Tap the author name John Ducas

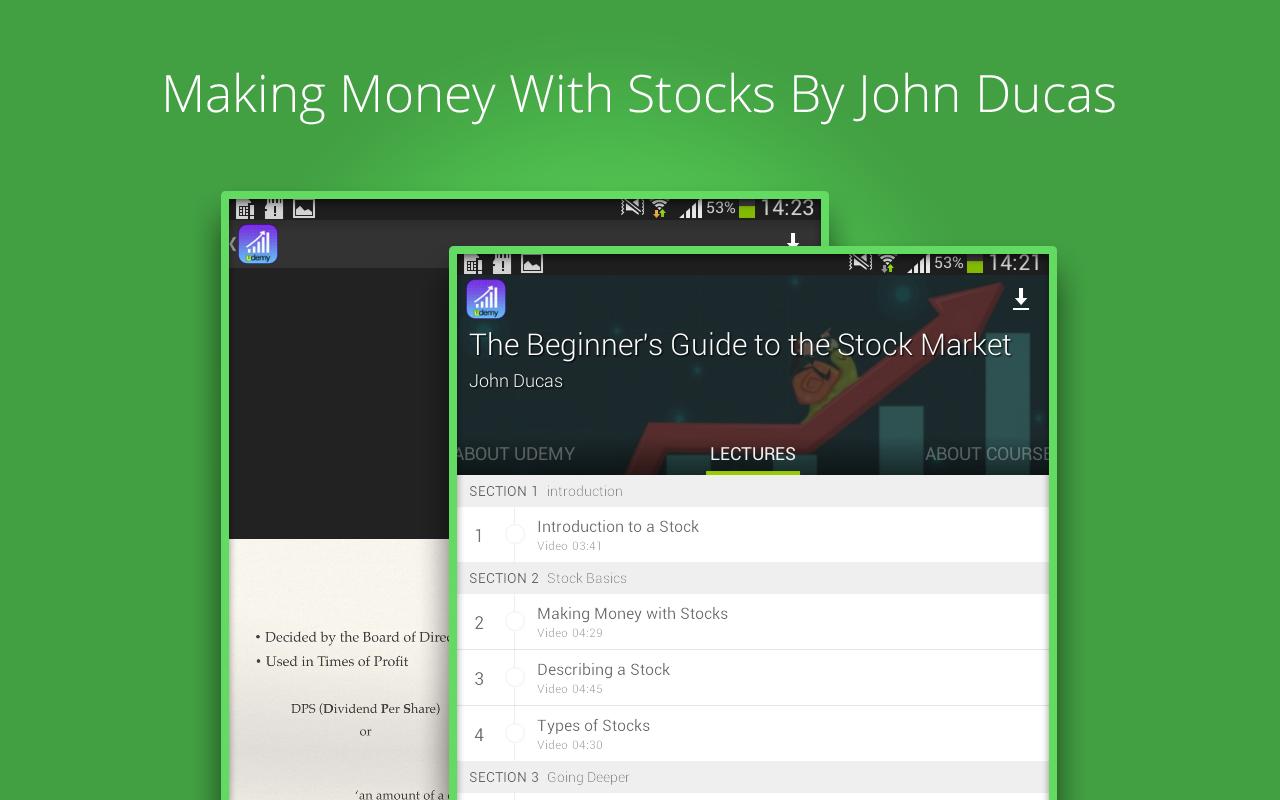coord(516,380)
